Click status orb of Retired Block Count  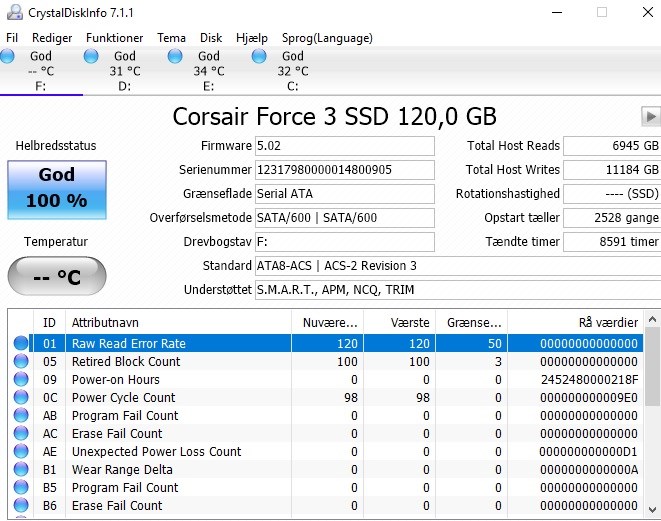pos(21,361)
